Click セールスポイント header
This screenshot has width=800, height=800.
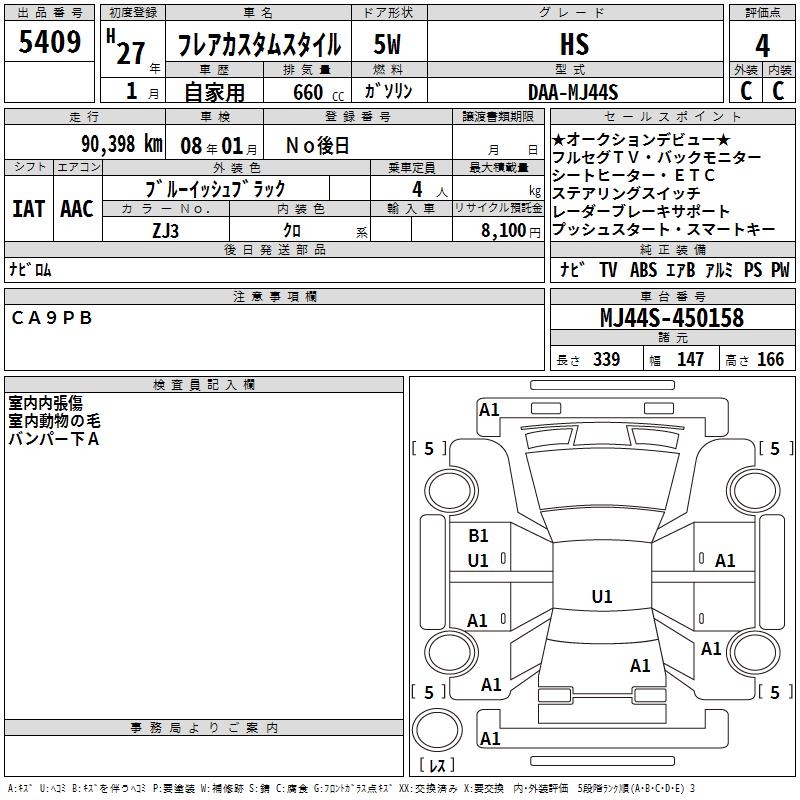tap(672, 117)
